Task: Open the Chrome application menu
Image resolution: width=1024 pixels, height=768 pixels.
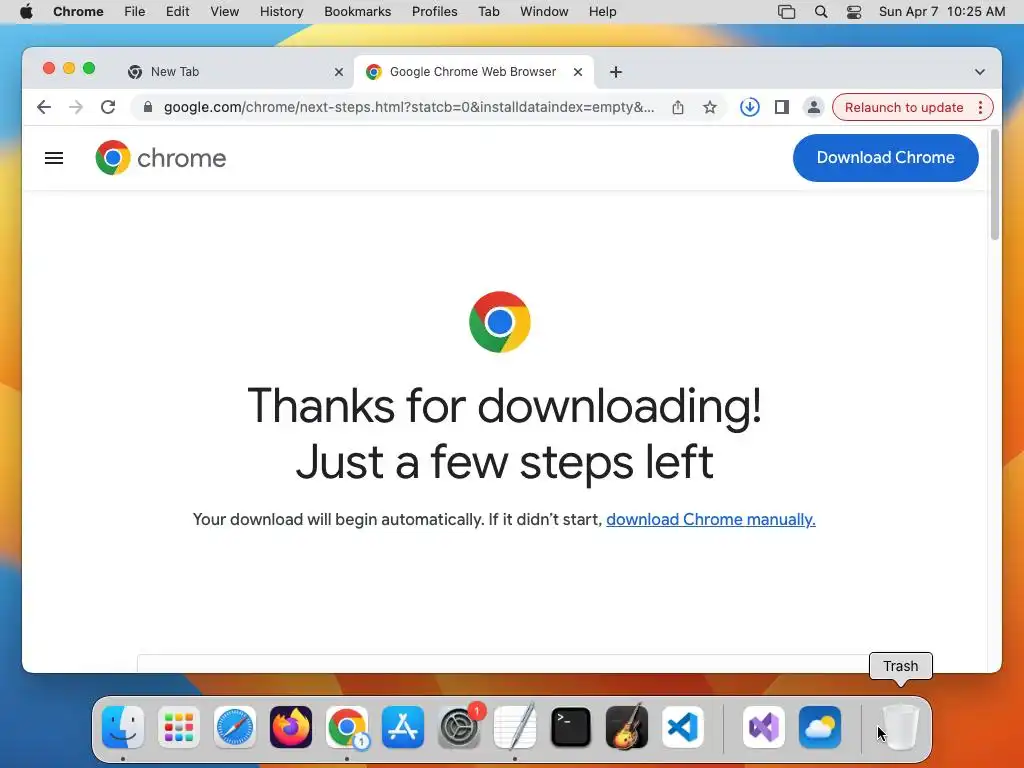Action: pyautogui.click(x=78, y=12)
